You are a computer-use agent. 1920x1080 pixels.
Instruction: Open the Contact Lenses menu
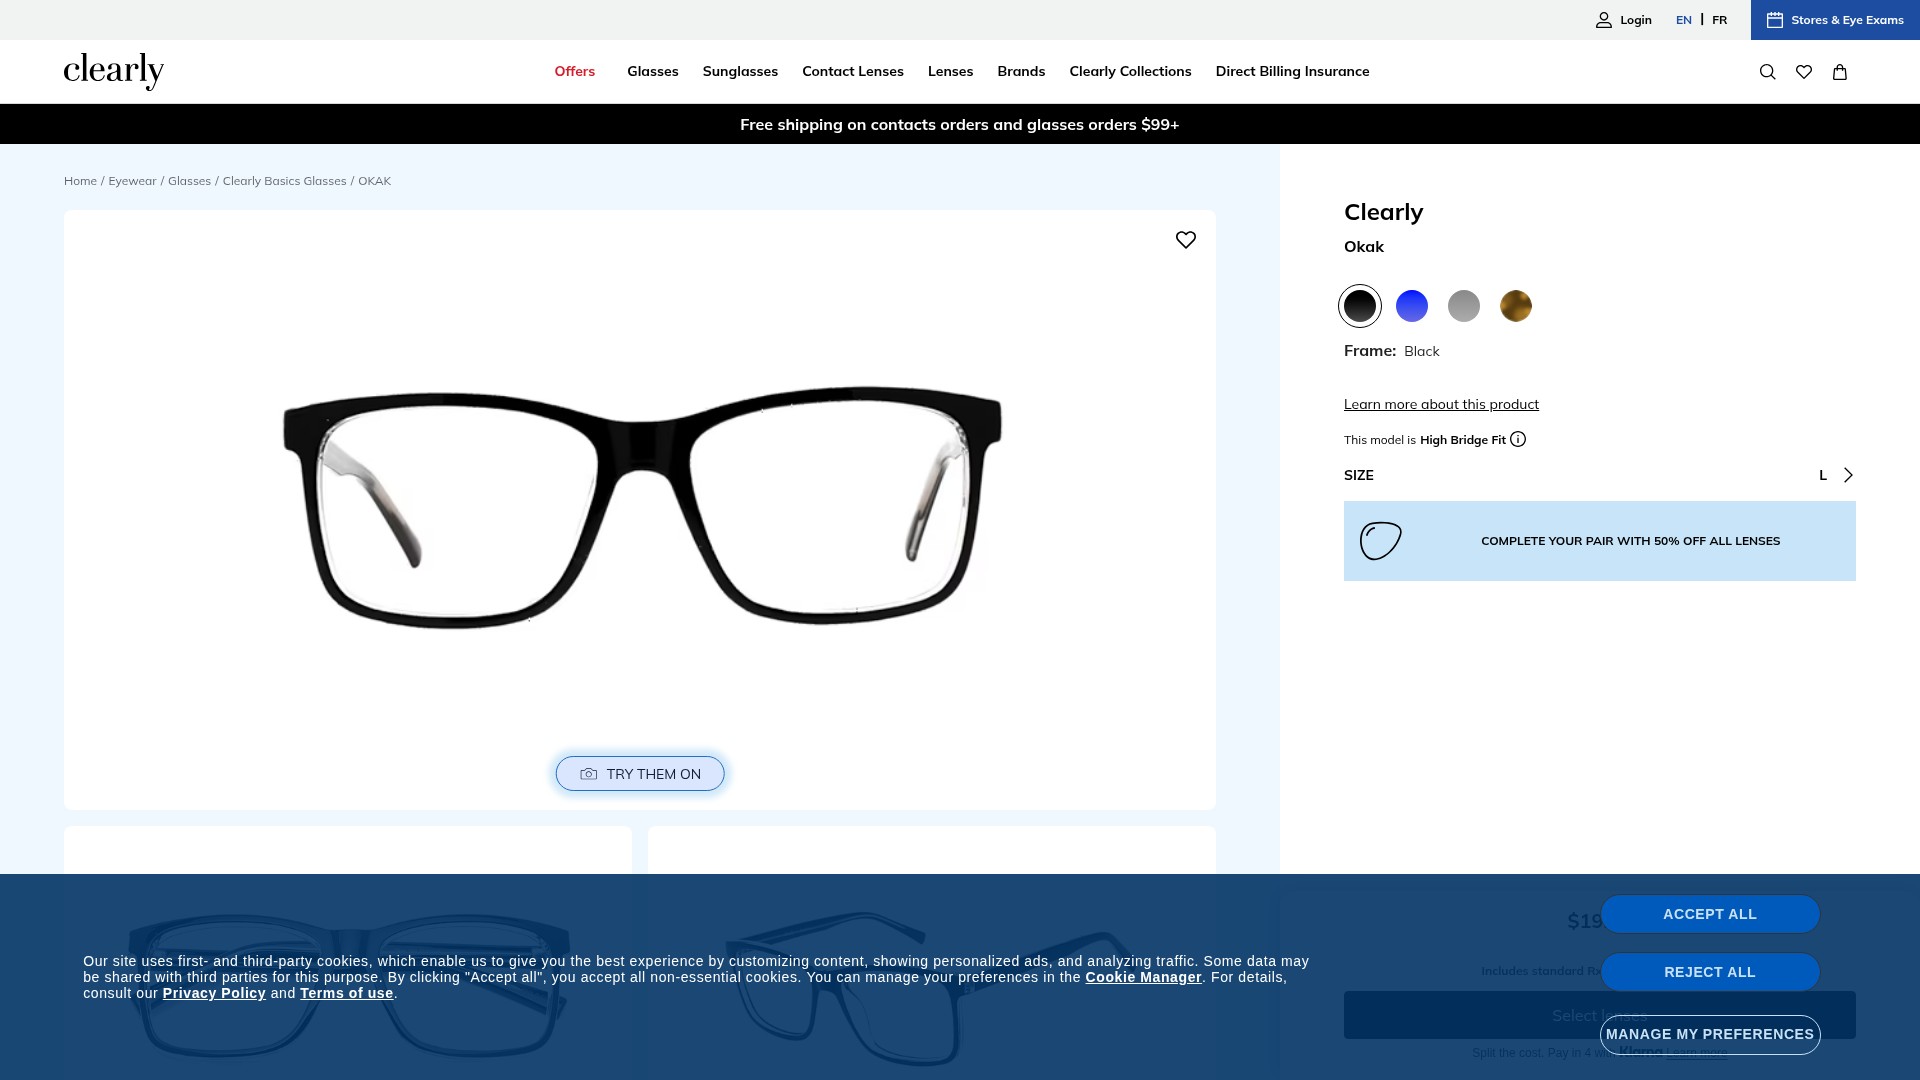point(853,71)
